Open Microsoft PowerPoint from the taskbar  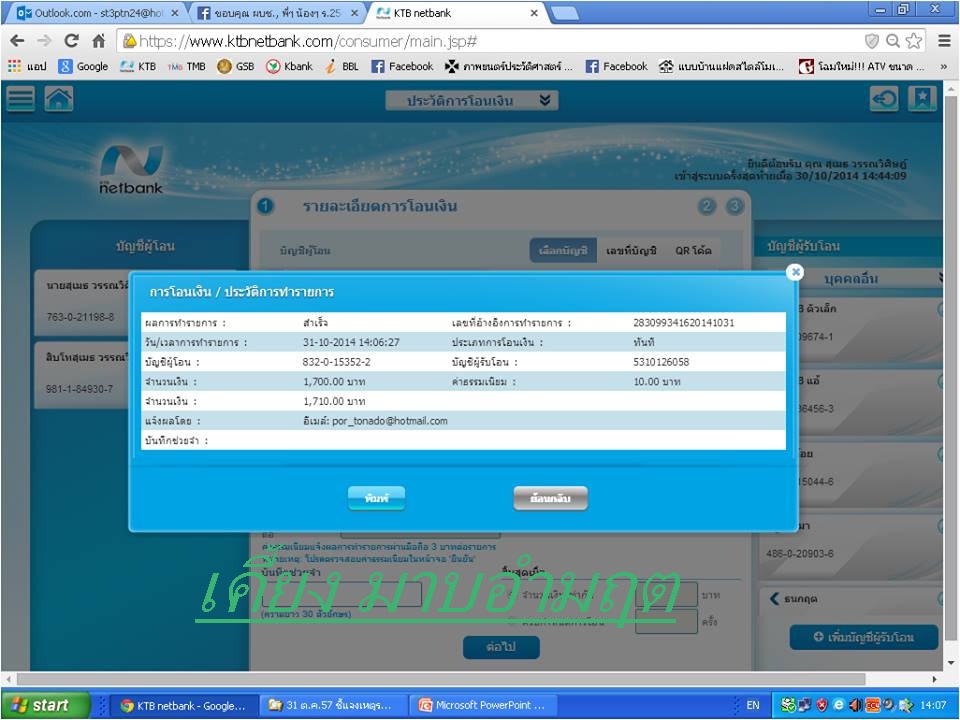tap(482, 705)
